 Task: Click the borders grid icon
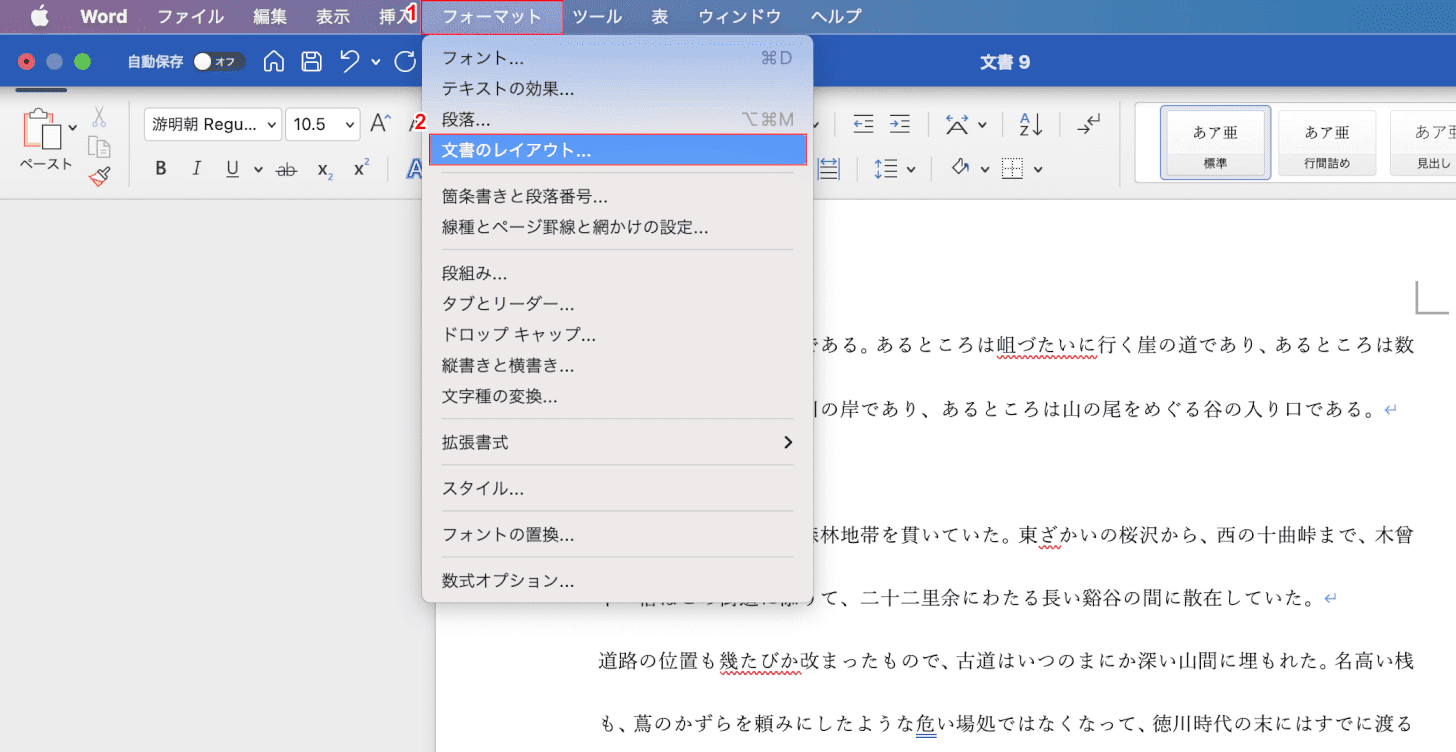(x=1013, y=169)
